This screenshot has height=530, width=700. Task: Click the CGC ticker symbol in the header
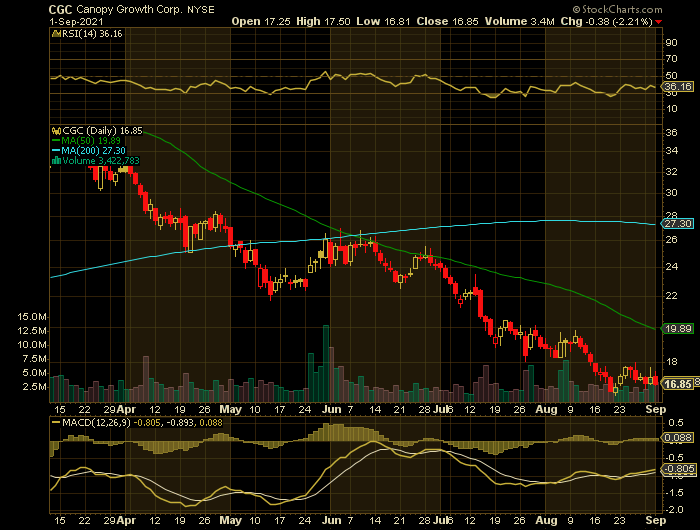pos(61,9)
